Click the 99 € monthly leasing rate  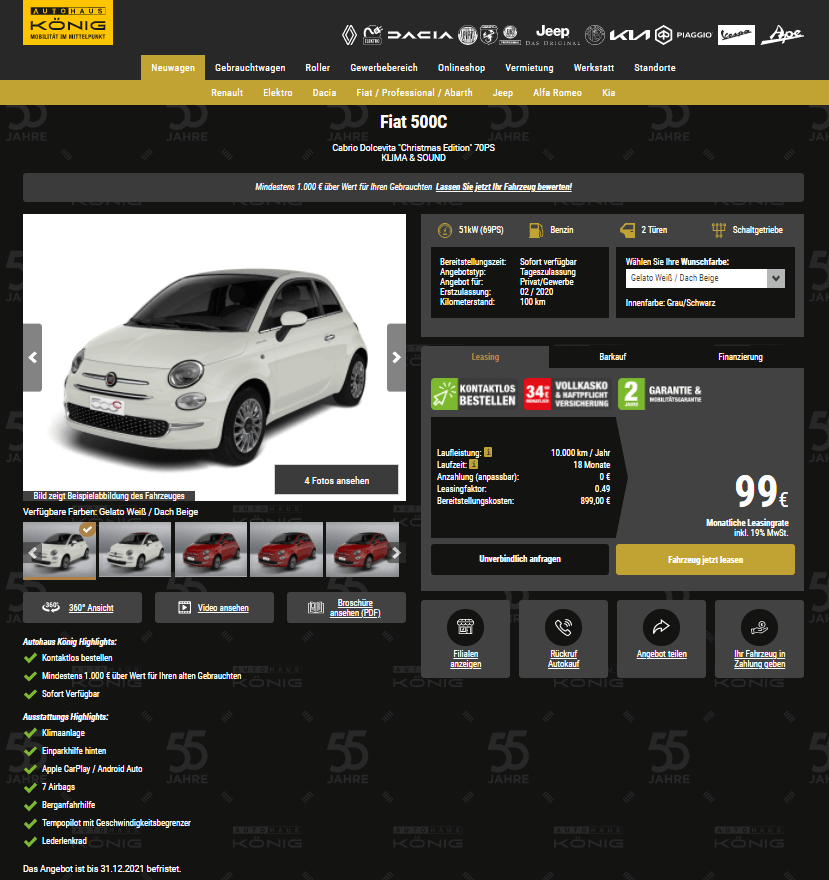(x=761, y=492)
